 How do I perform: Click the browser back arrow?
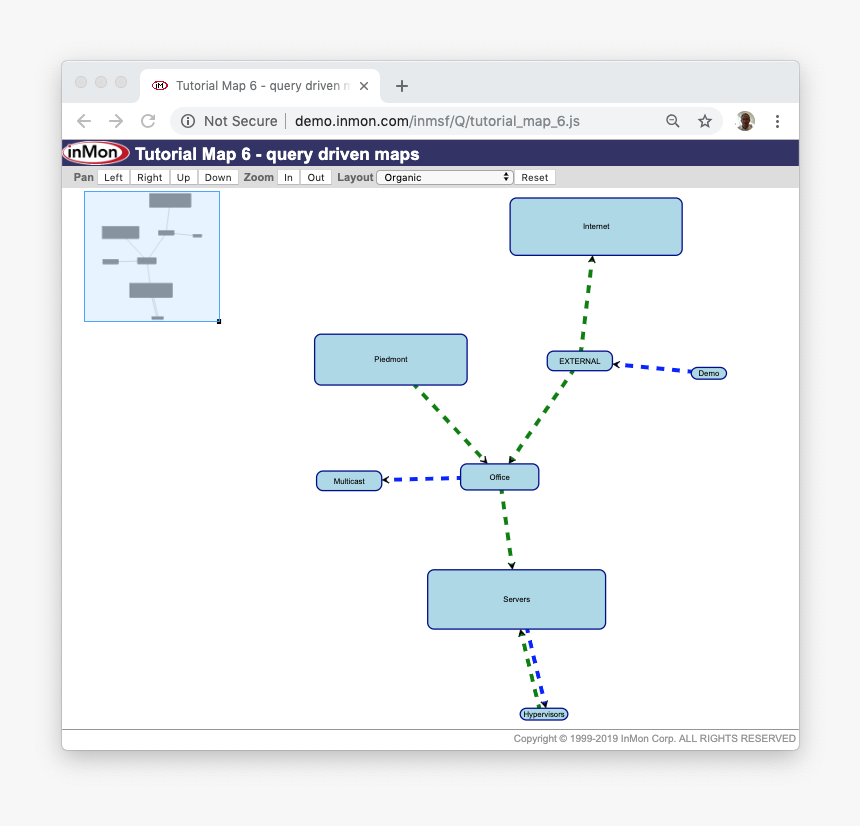84,121
